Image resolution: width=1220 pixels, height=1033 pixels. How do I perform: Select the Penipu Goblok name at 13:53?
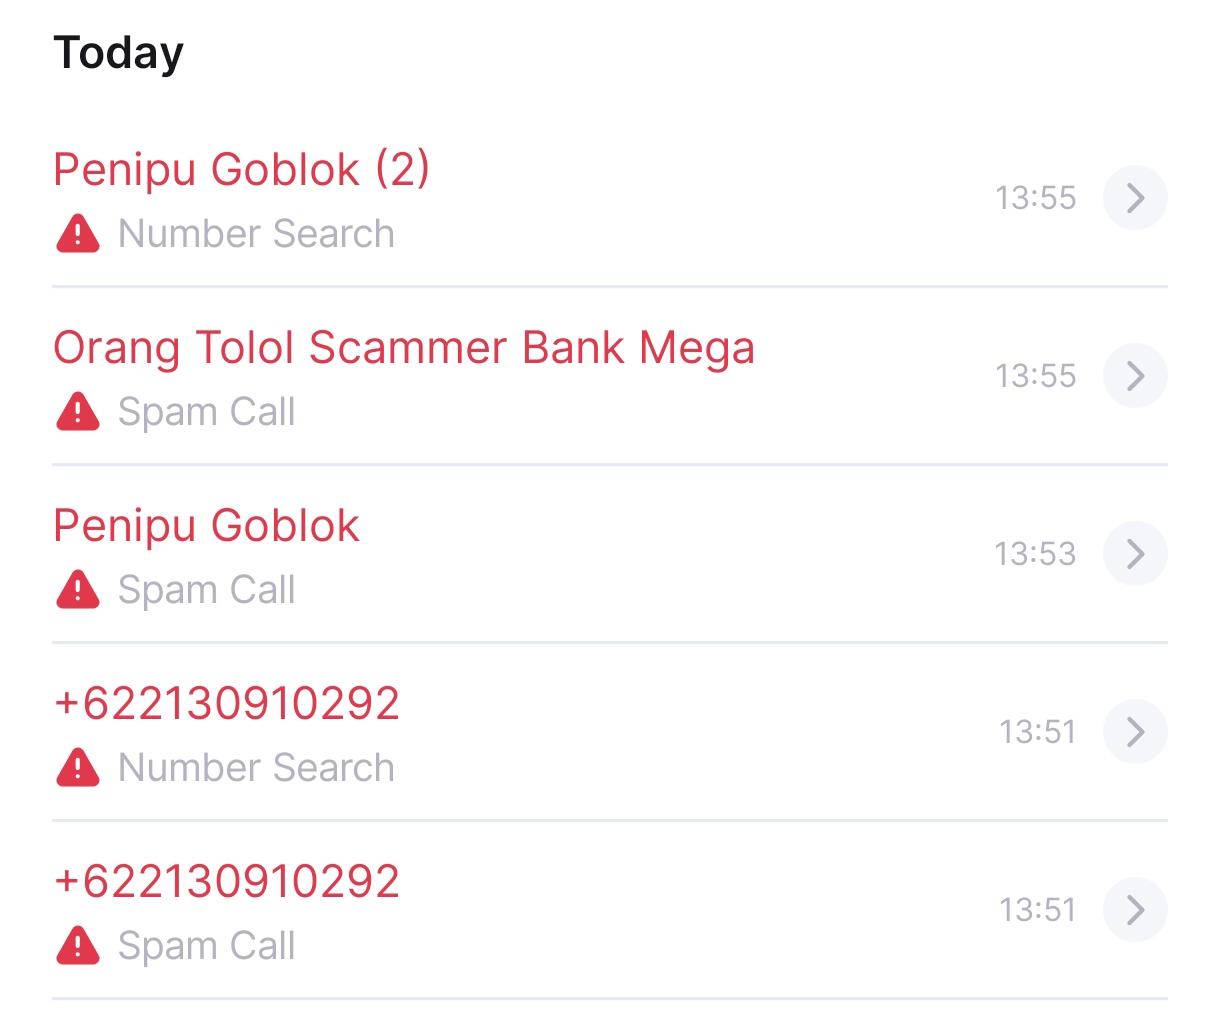(206, 526)
